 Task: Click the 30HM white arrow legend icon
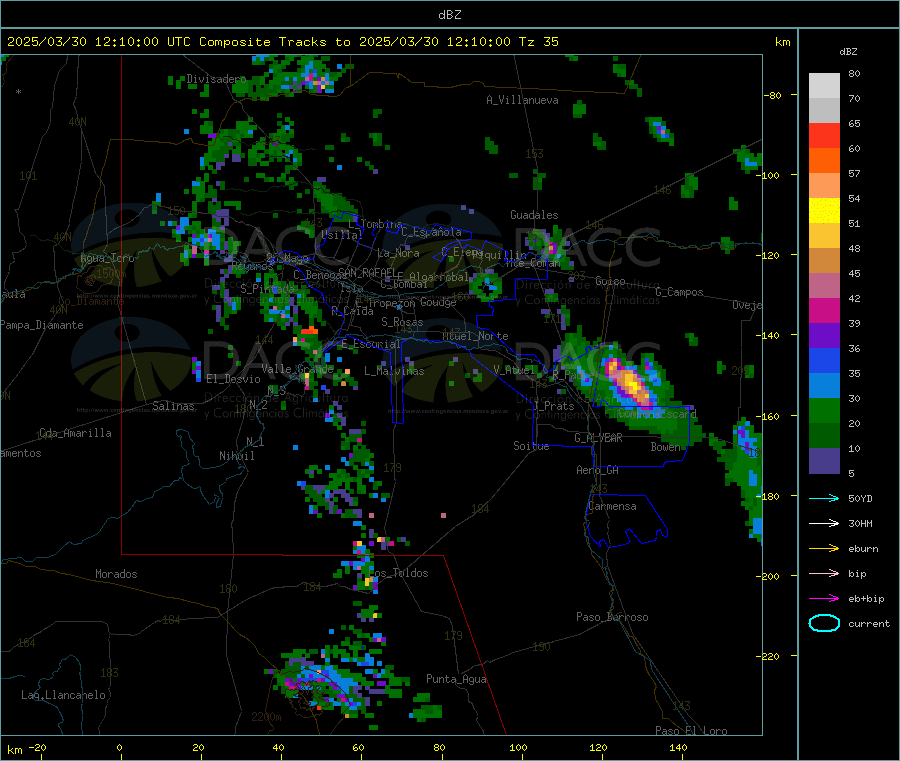pos(824,523)
